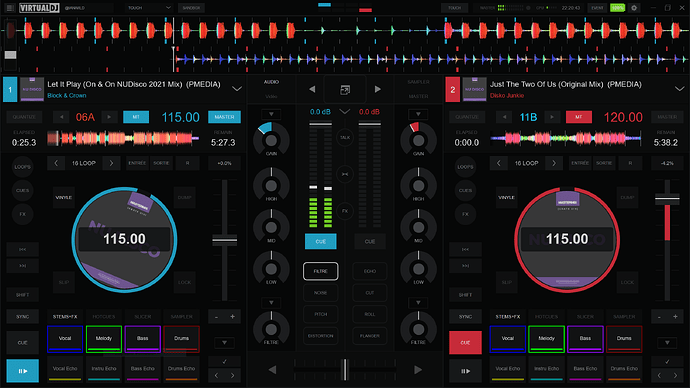Open the hamburger menu beside the VirtualDJ logo

[x=10, y=8]
